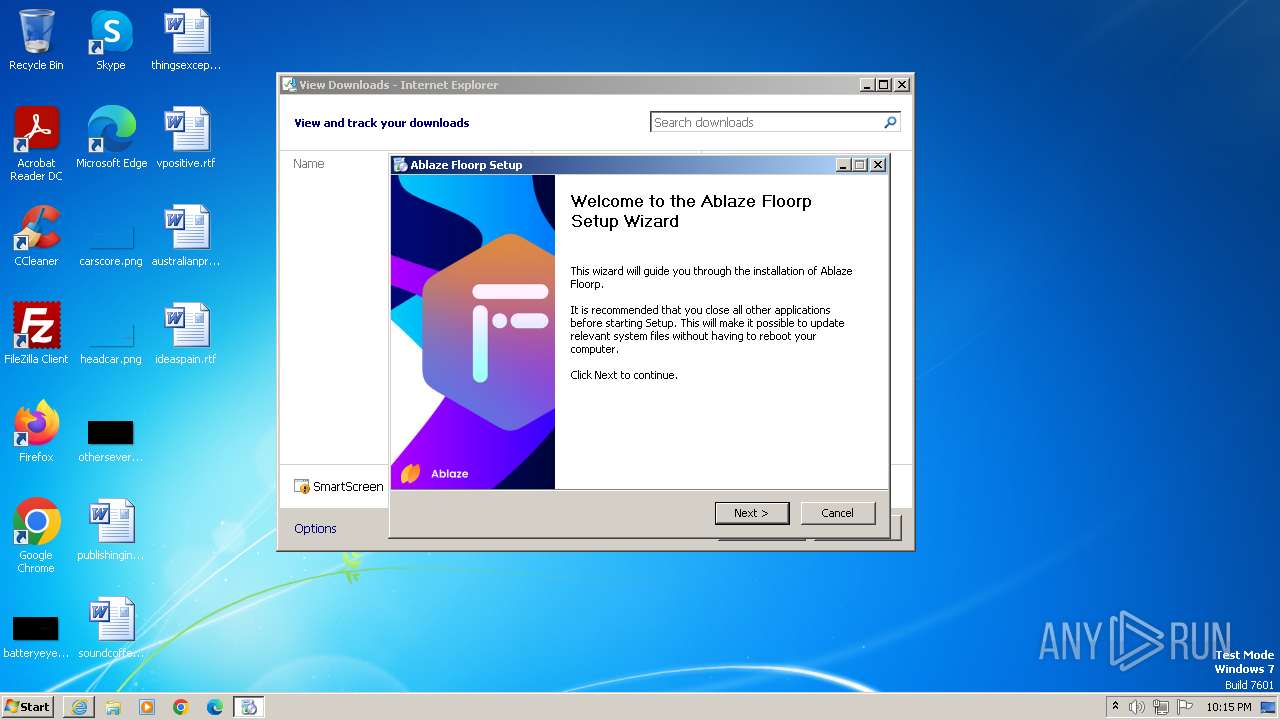Screen dimensions: 1280x720
Task: Click the volume speaker tray icon
Action: pos(1137,707)
